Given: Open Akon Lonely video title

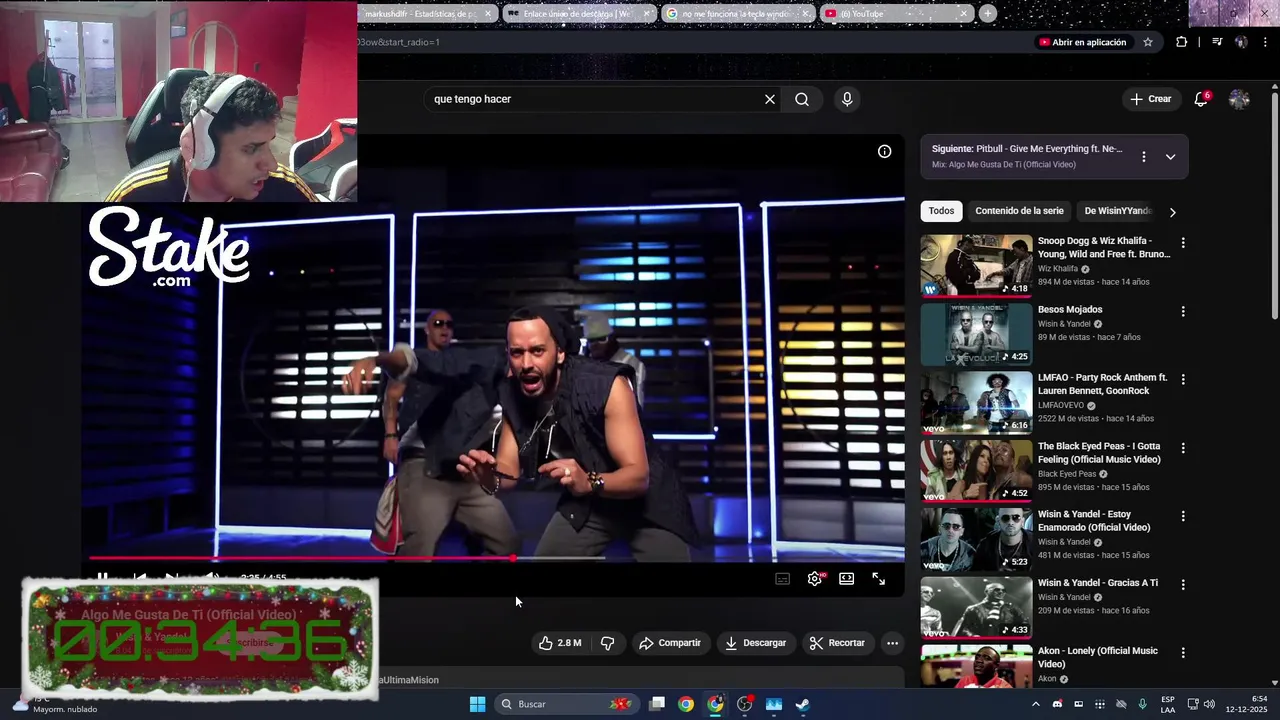Looking at the screenshot, I should 1097,657.
